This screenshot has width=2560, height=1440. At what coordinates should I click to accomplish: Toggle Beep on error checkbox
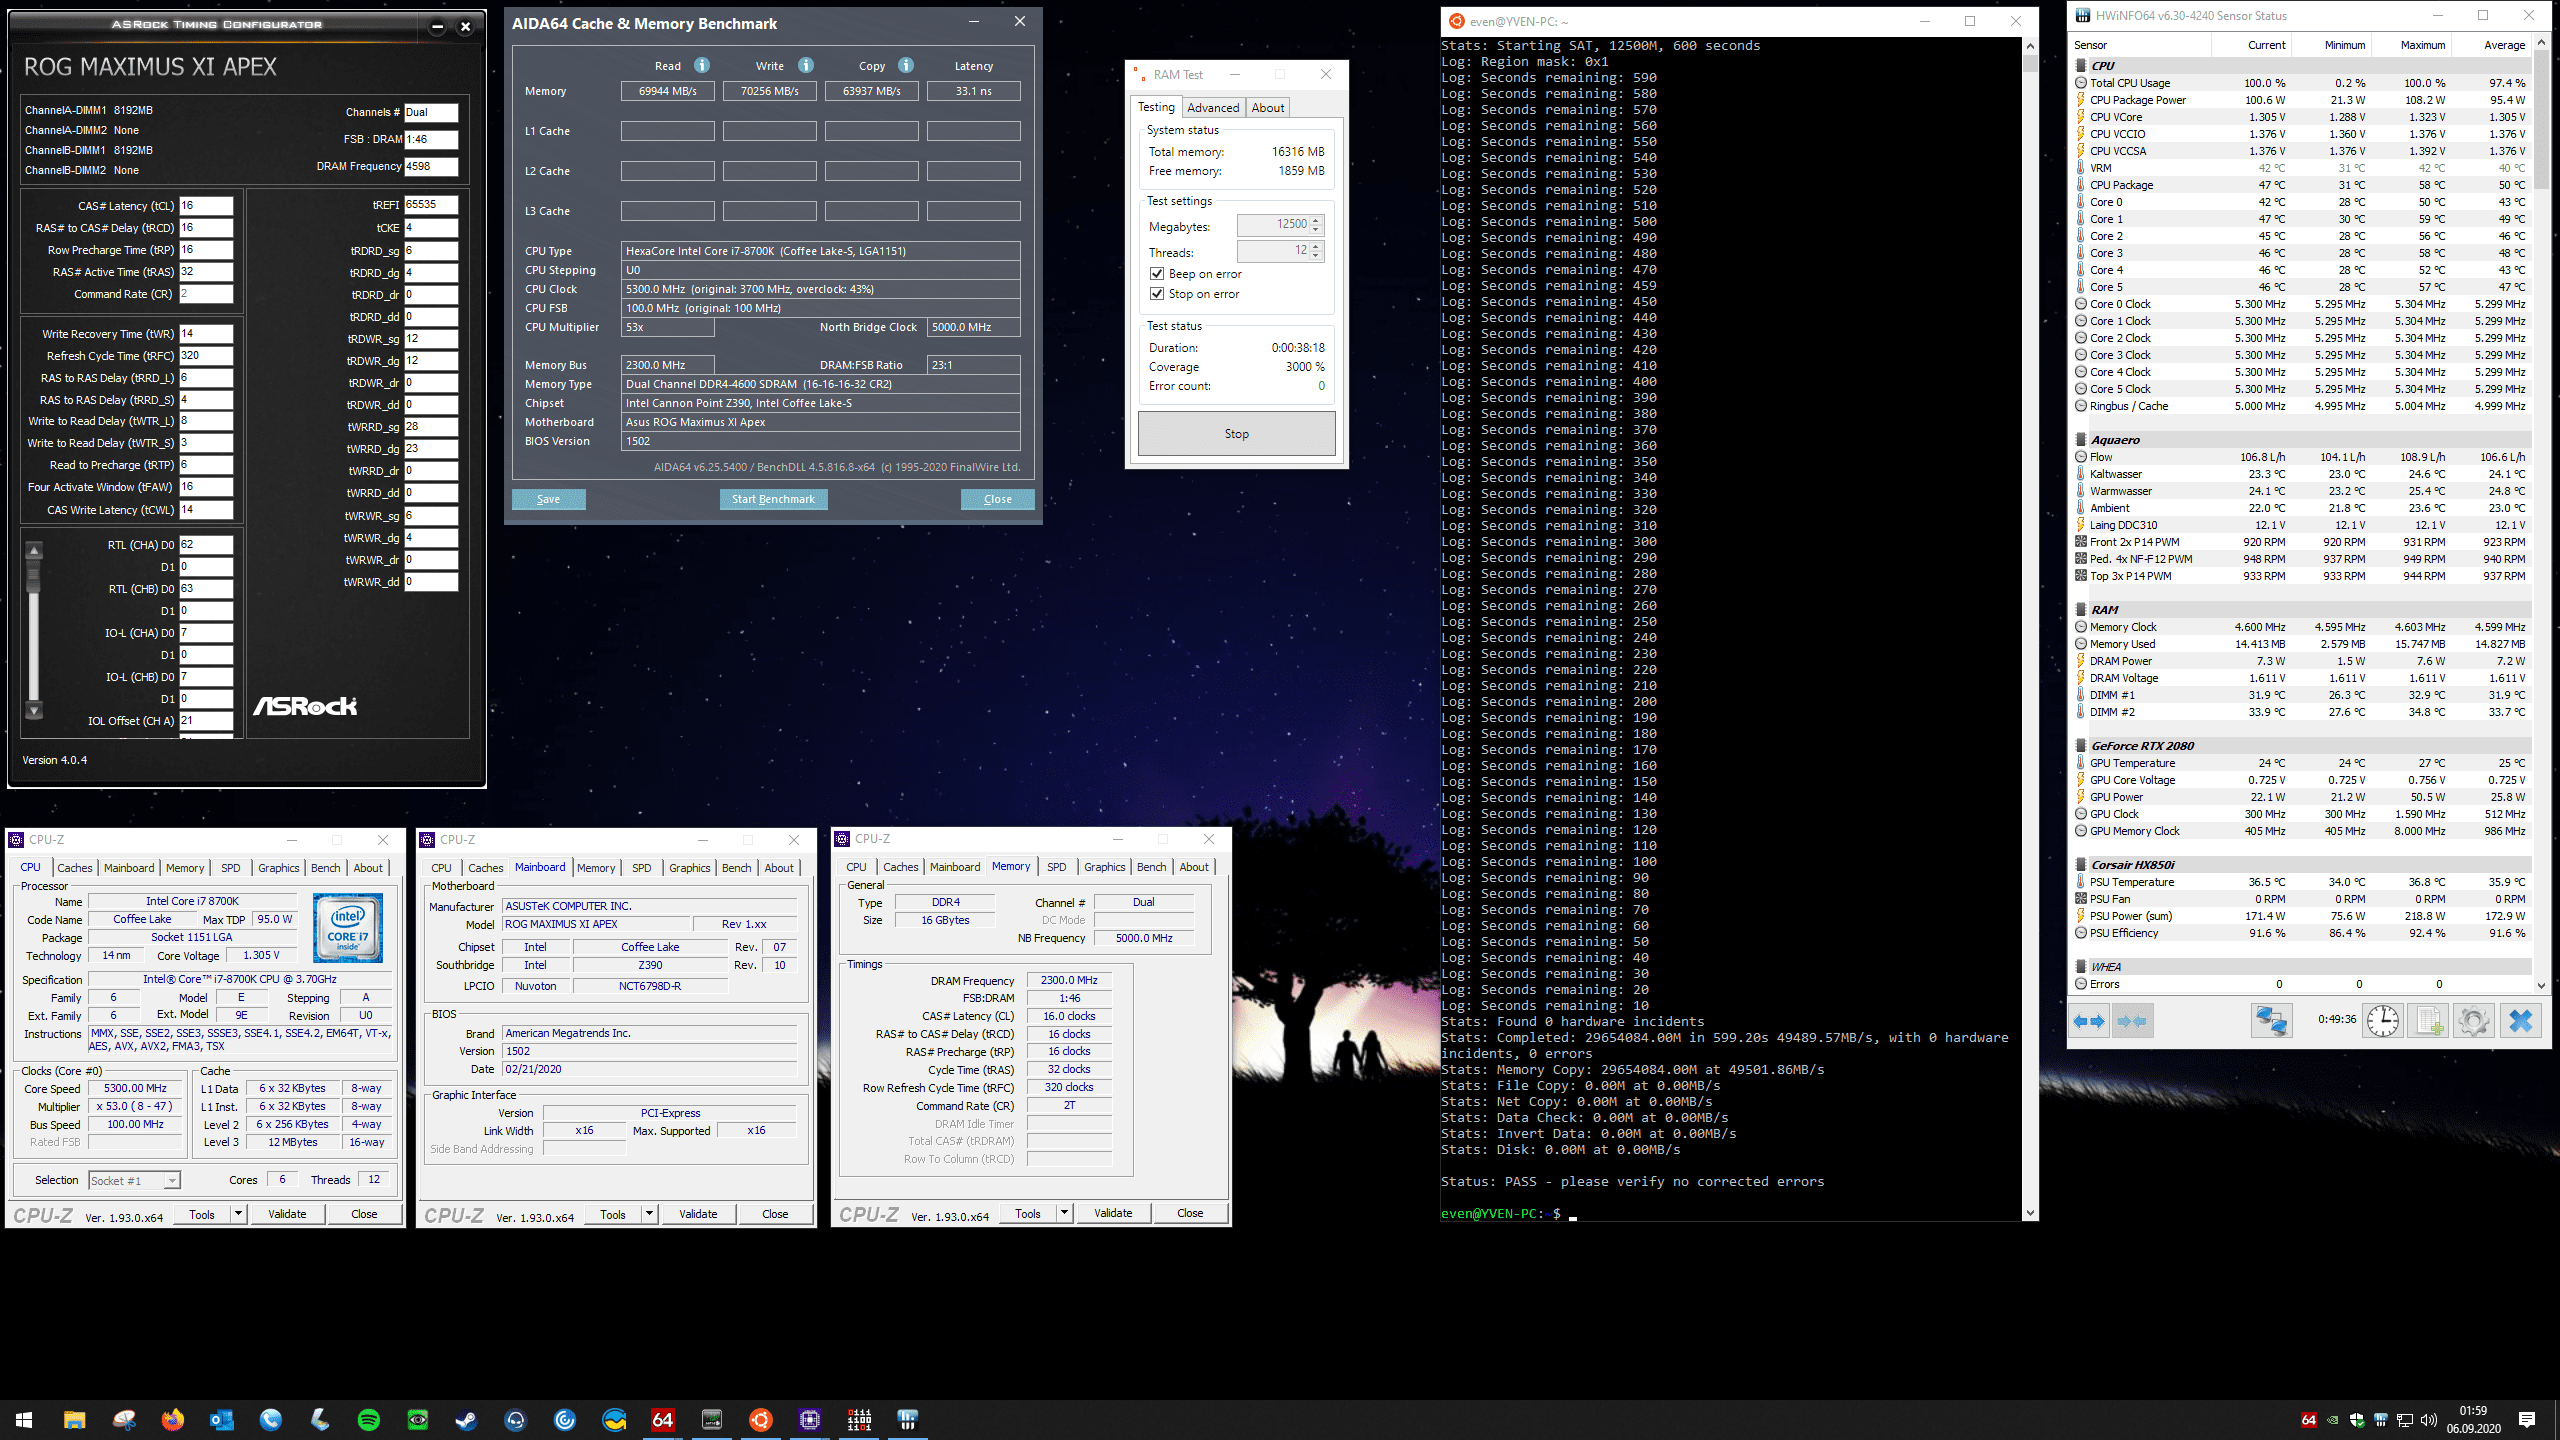tap(1157, 274)
